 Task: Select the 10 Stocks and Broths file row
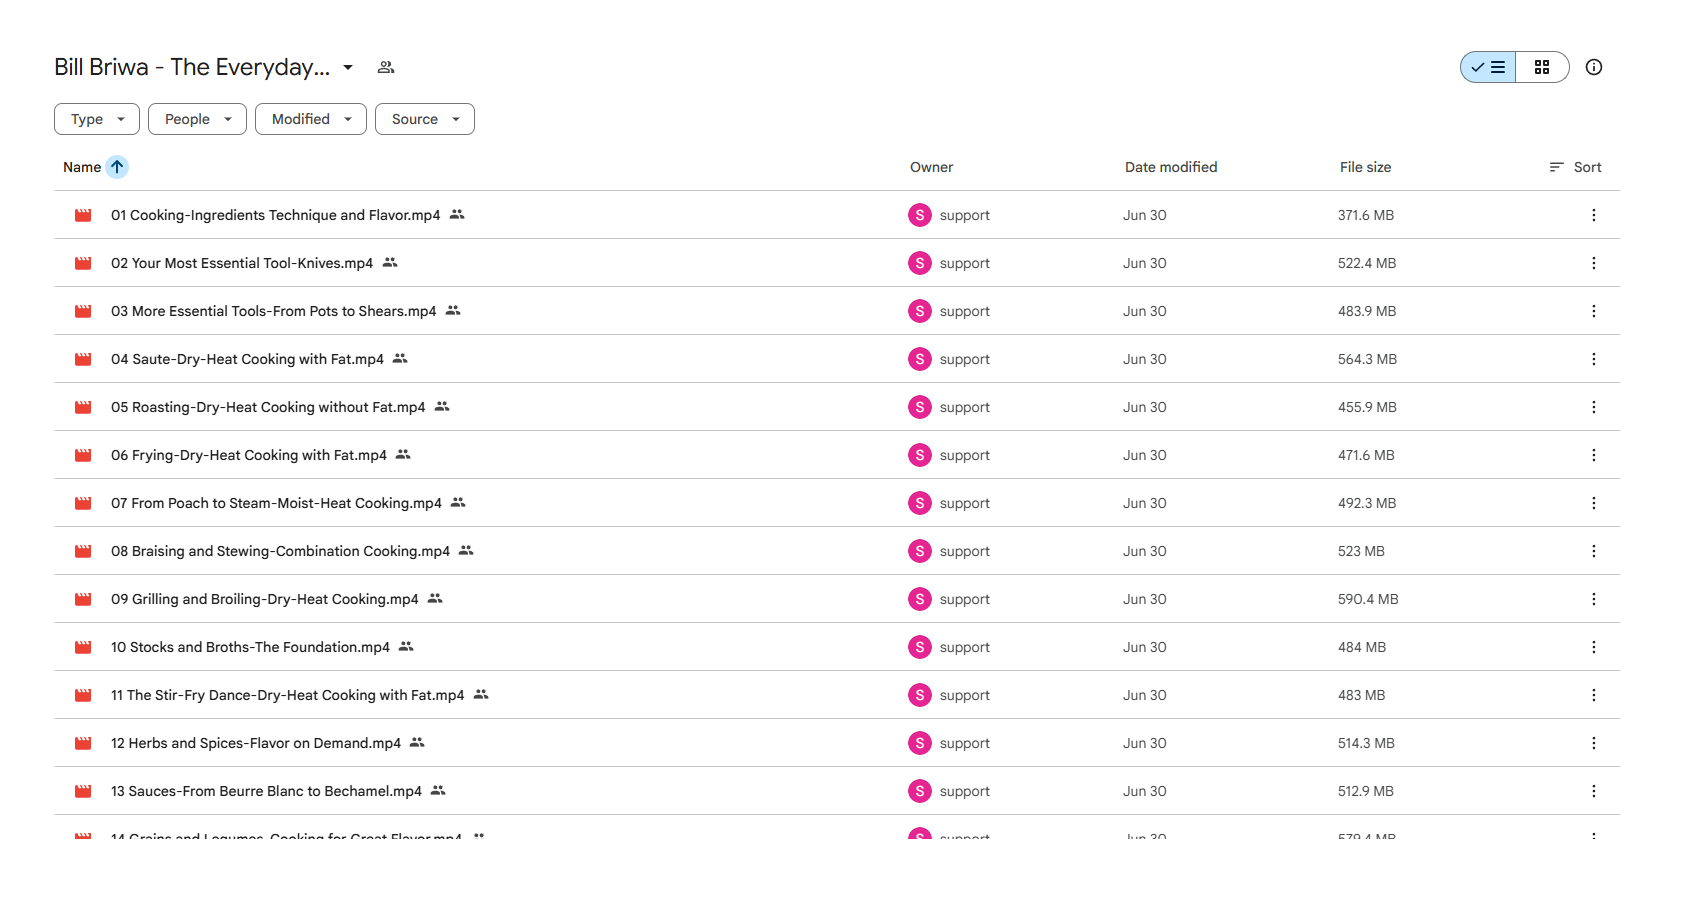click(837, 647)
